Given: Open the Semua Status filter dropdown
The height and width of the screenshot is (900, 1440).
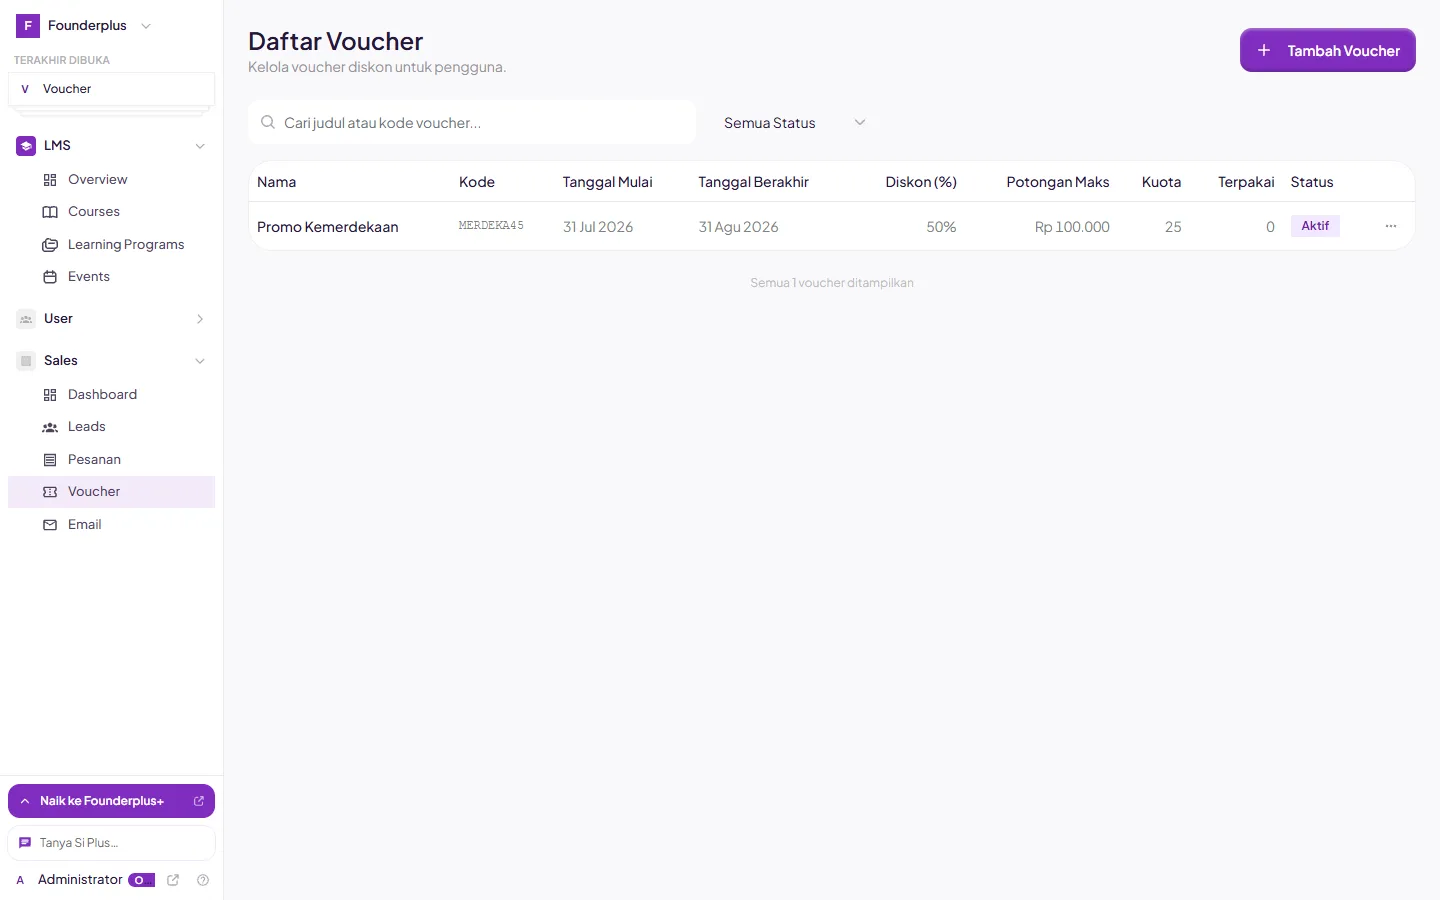Looking at the screenshot, I should 794,122.
